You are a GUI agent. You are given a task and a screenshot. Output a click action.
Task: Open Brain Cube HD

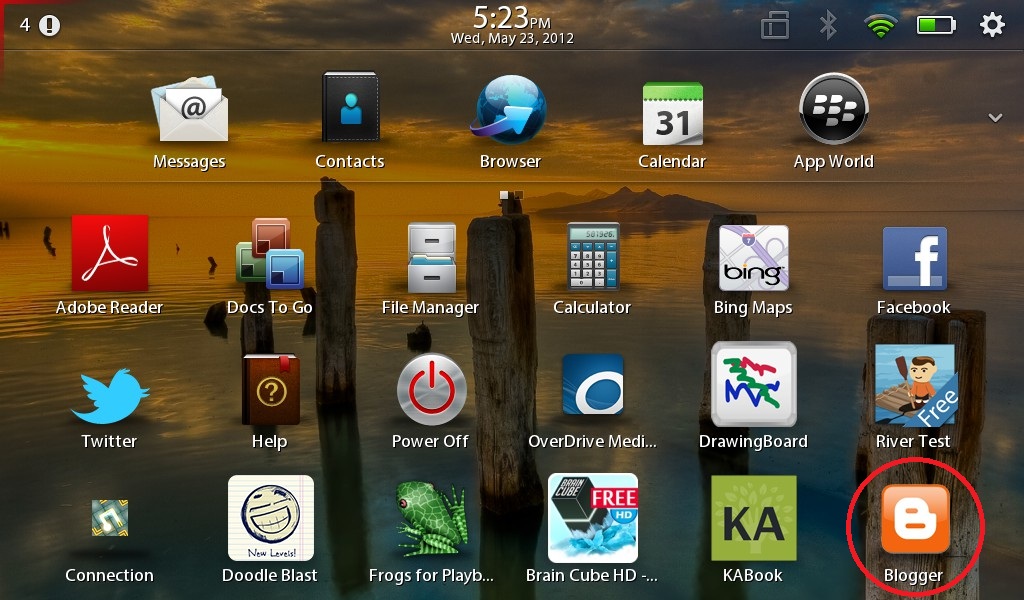click(x=592, y=518)
